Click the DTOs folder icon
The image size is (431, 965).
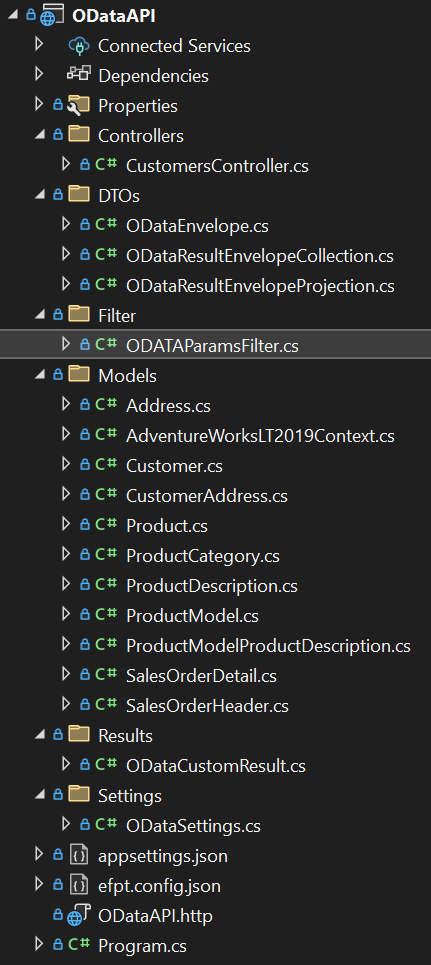pos(79,194)
